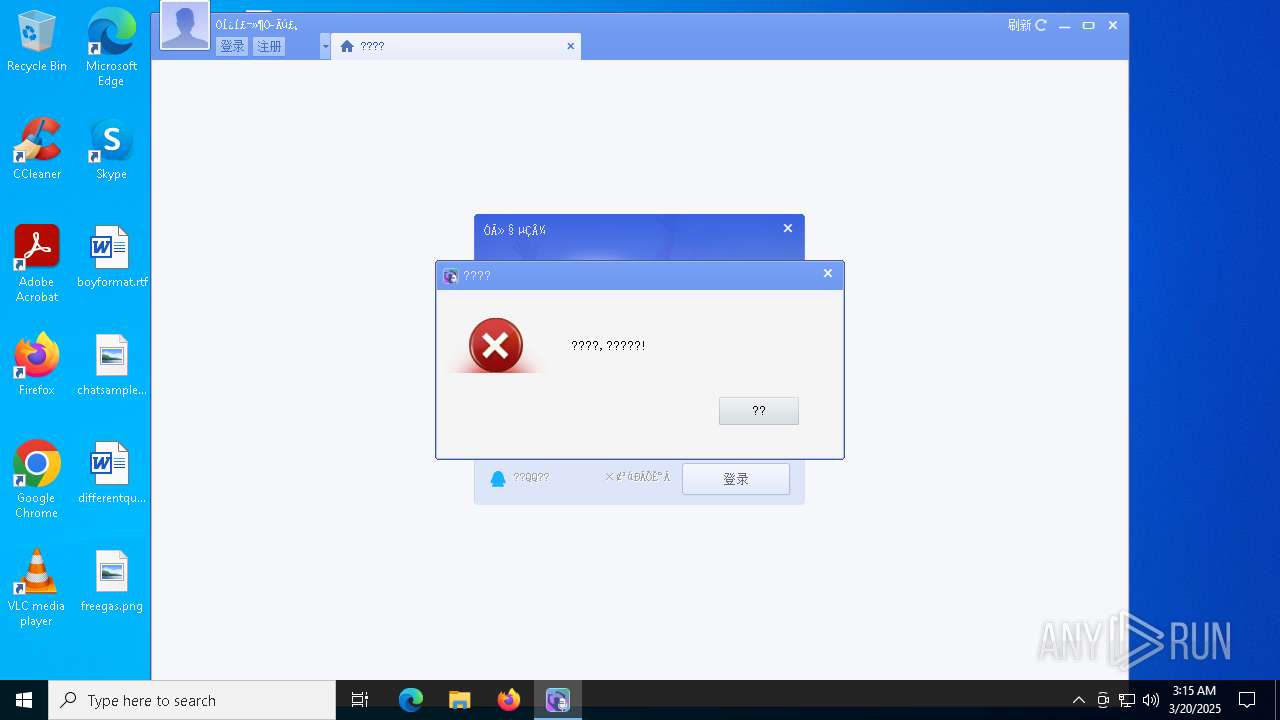Image resolution: width=1280 pixels, height=720 pixels.
Task: Open Microsoft Edge desktop shortcut
Action: (111, 47)
